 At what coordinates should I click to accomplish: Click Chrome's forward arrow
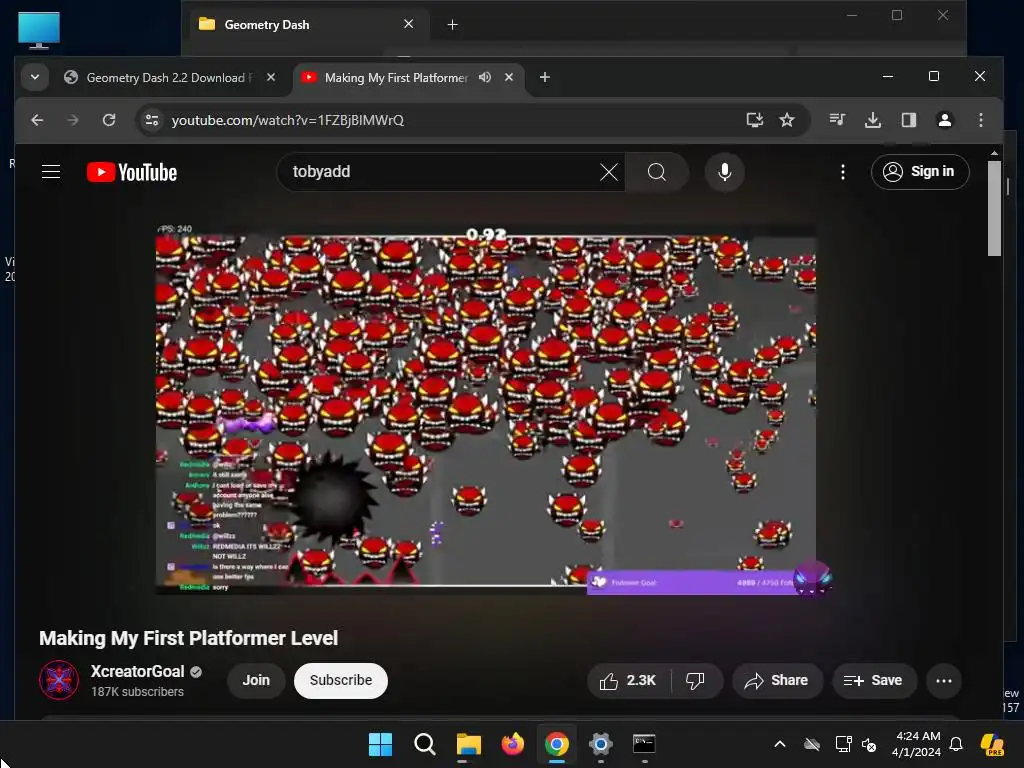[72, 120]
